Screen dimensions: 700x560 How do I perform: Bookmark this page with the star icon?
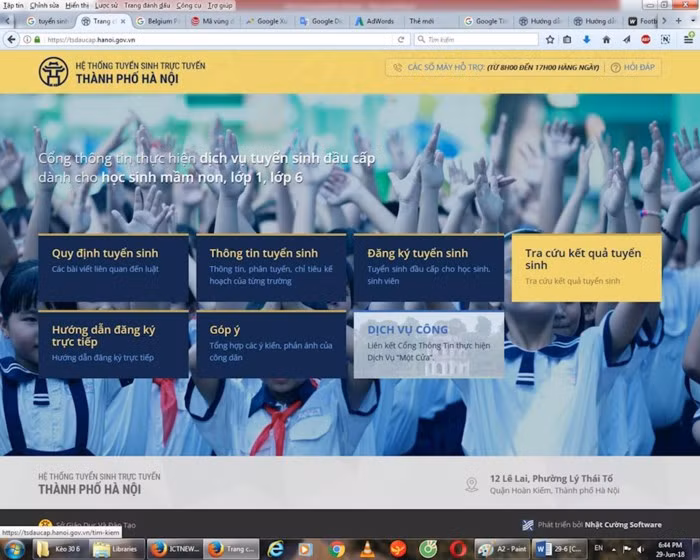pos(550,39)
